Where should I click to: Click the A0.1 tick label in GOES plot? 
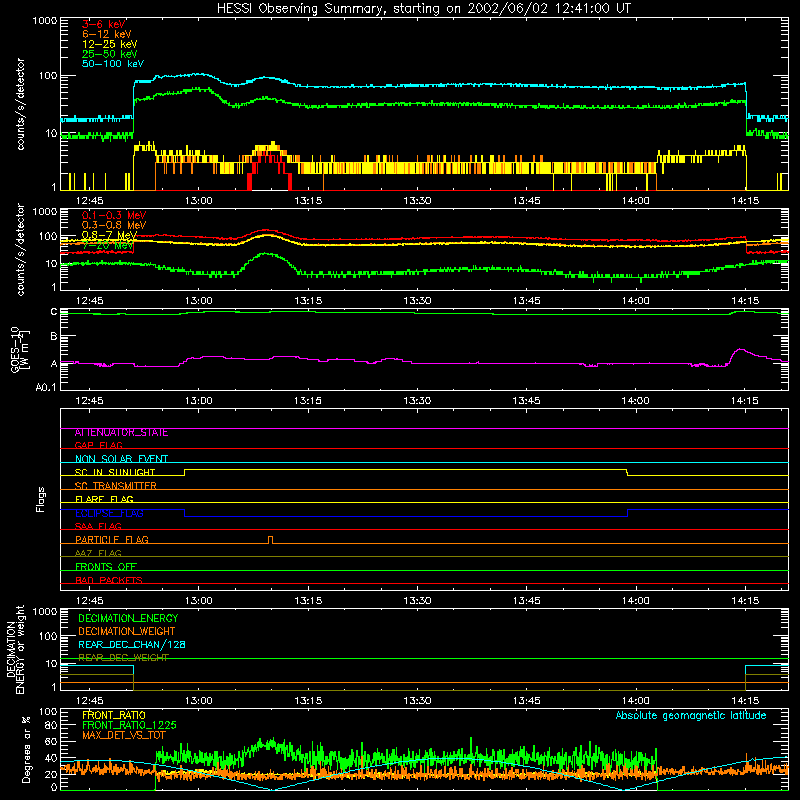tap(46, 388)
